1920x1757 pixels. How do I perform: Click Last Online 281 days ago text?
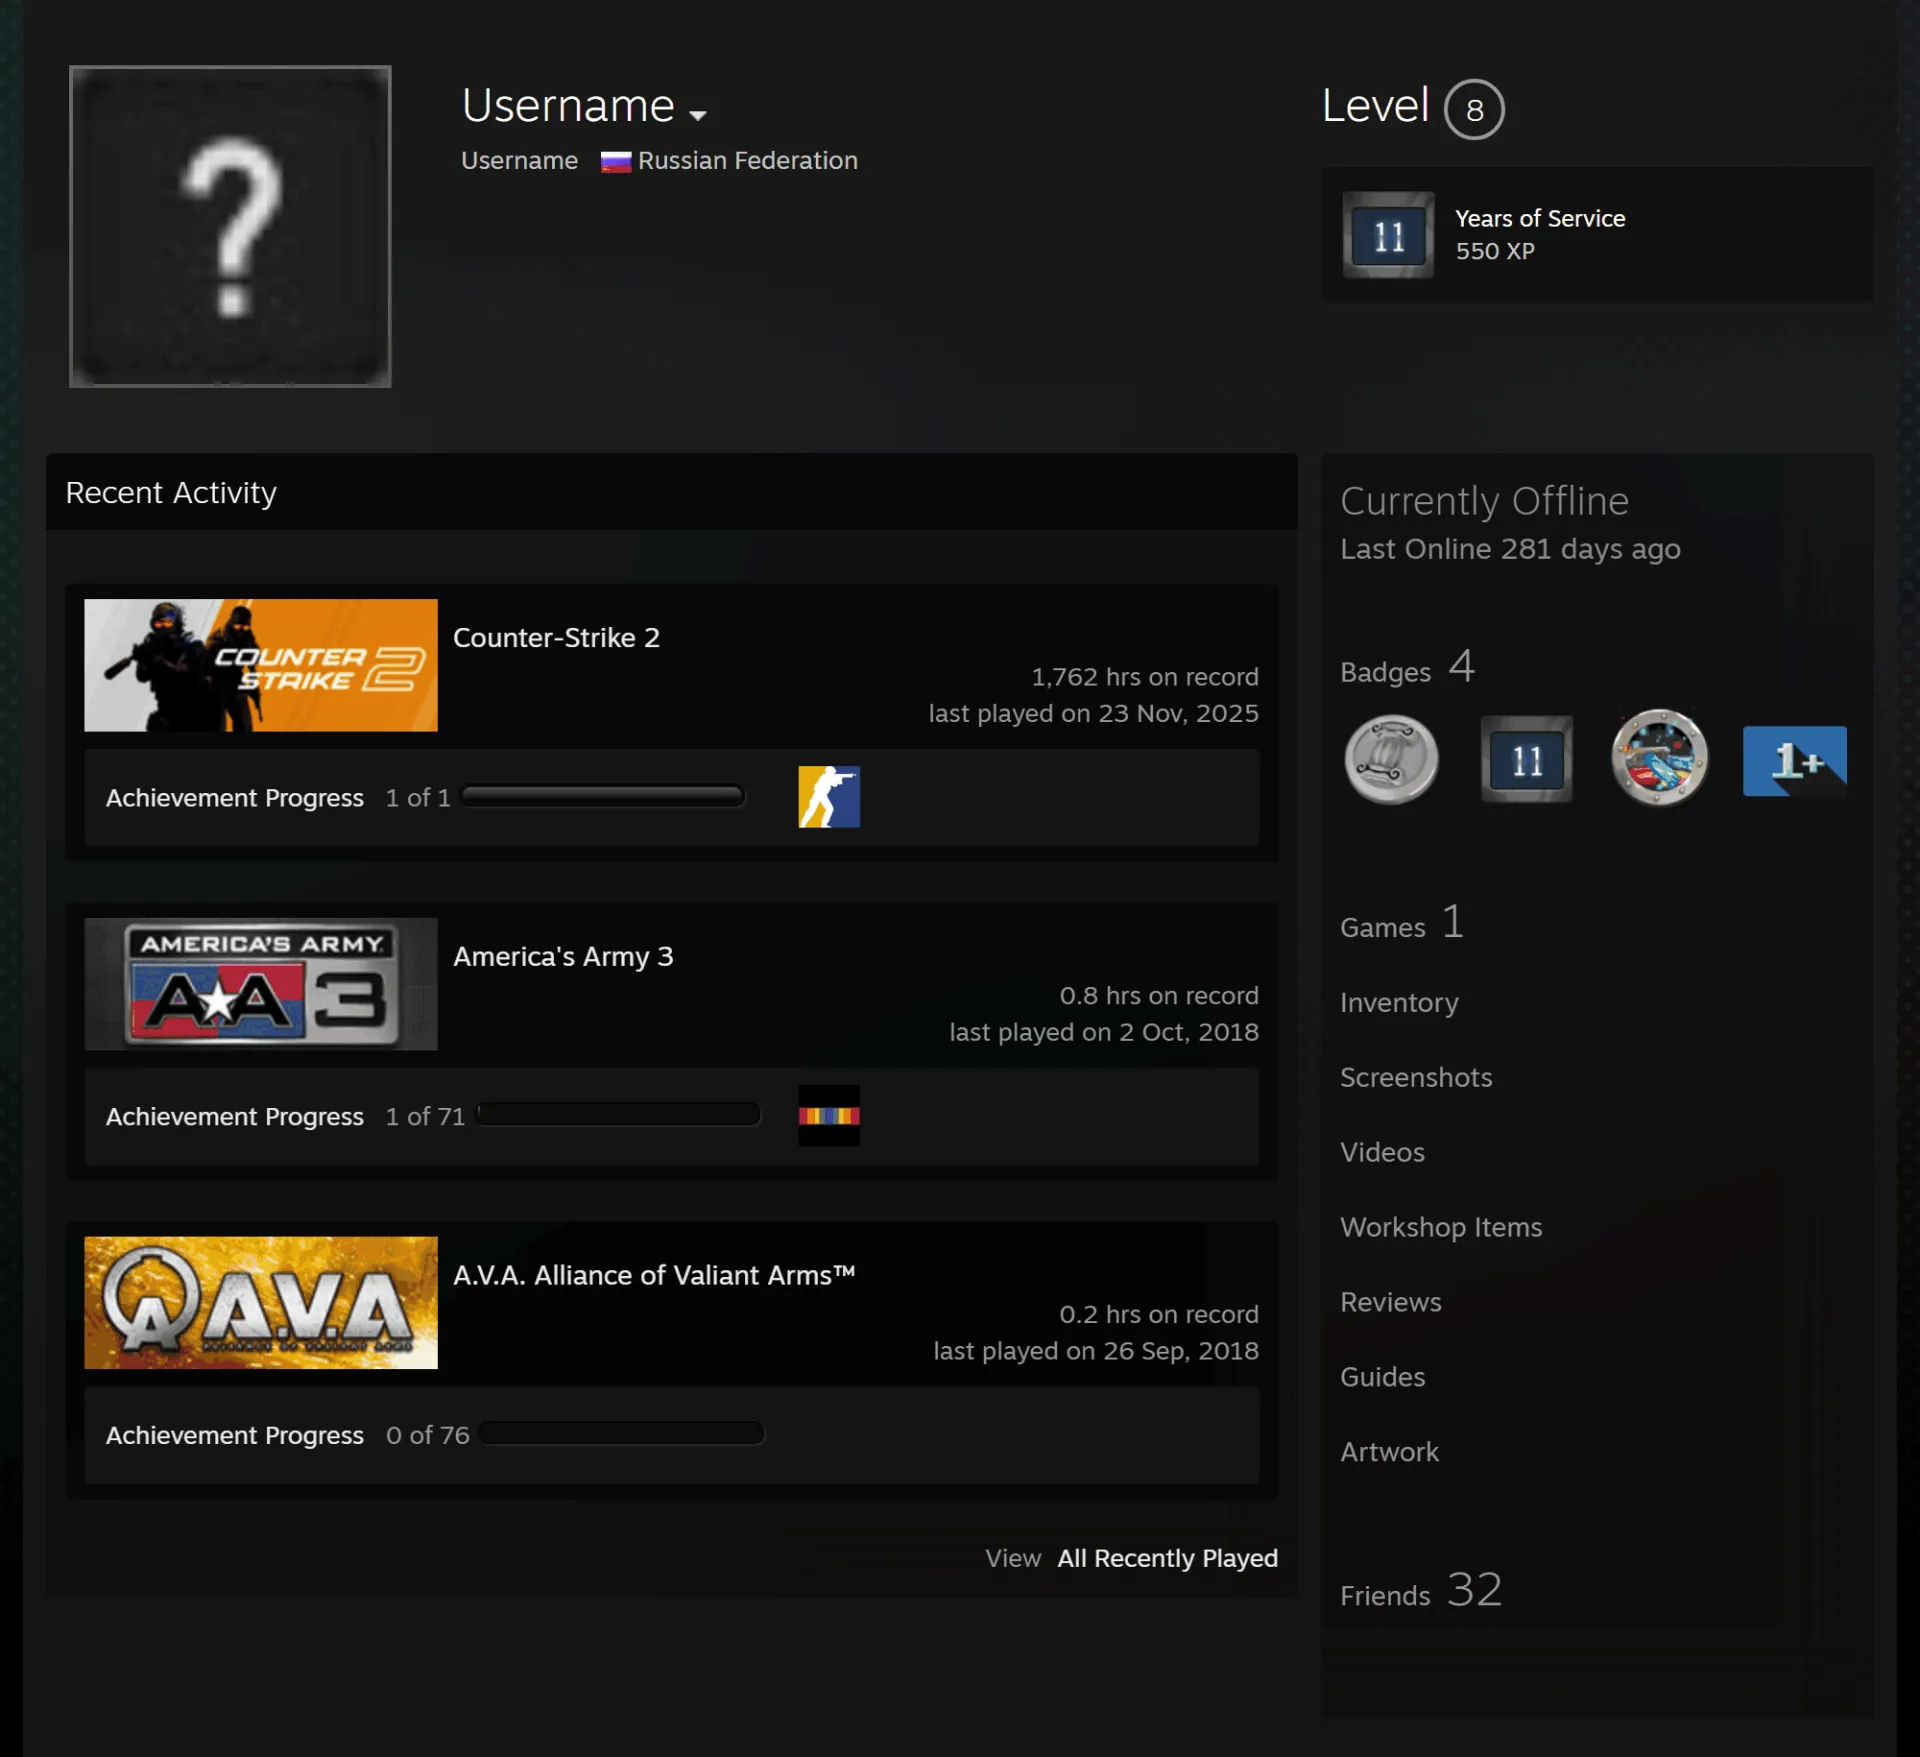tap(1510, 549)
